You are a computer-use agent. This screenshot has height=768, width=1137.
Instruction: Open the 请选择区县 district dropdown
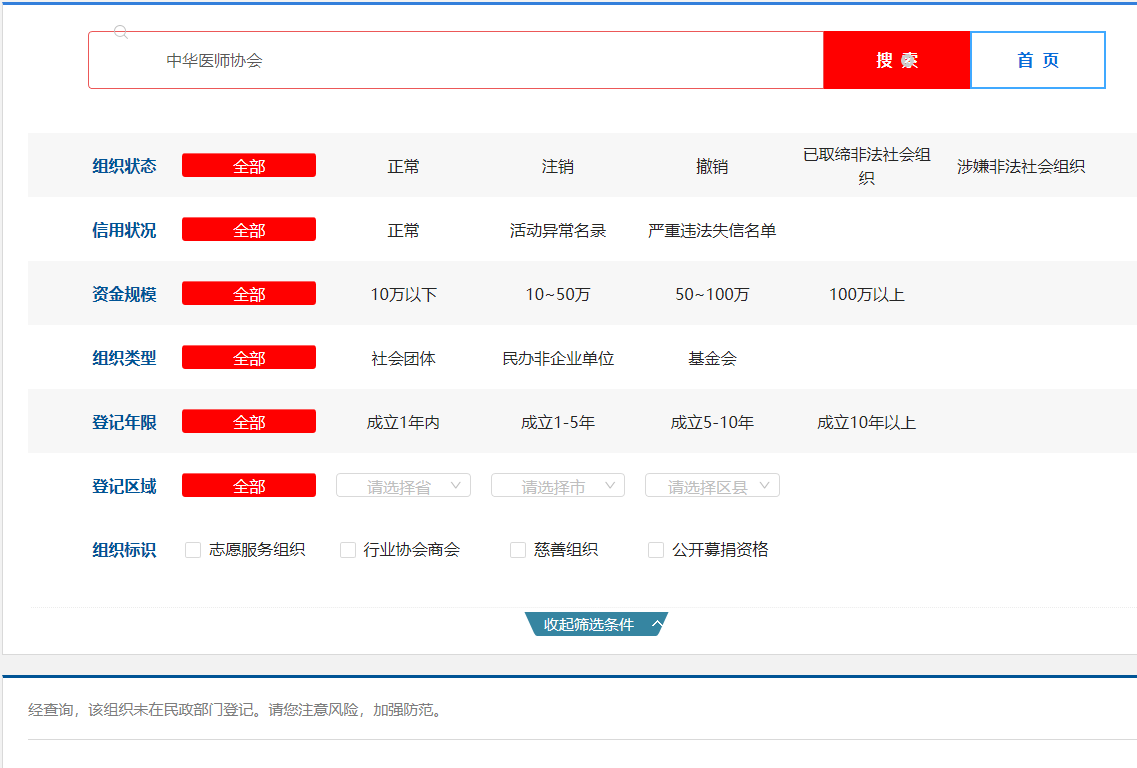pyautogui.click(x=712, y=486)
